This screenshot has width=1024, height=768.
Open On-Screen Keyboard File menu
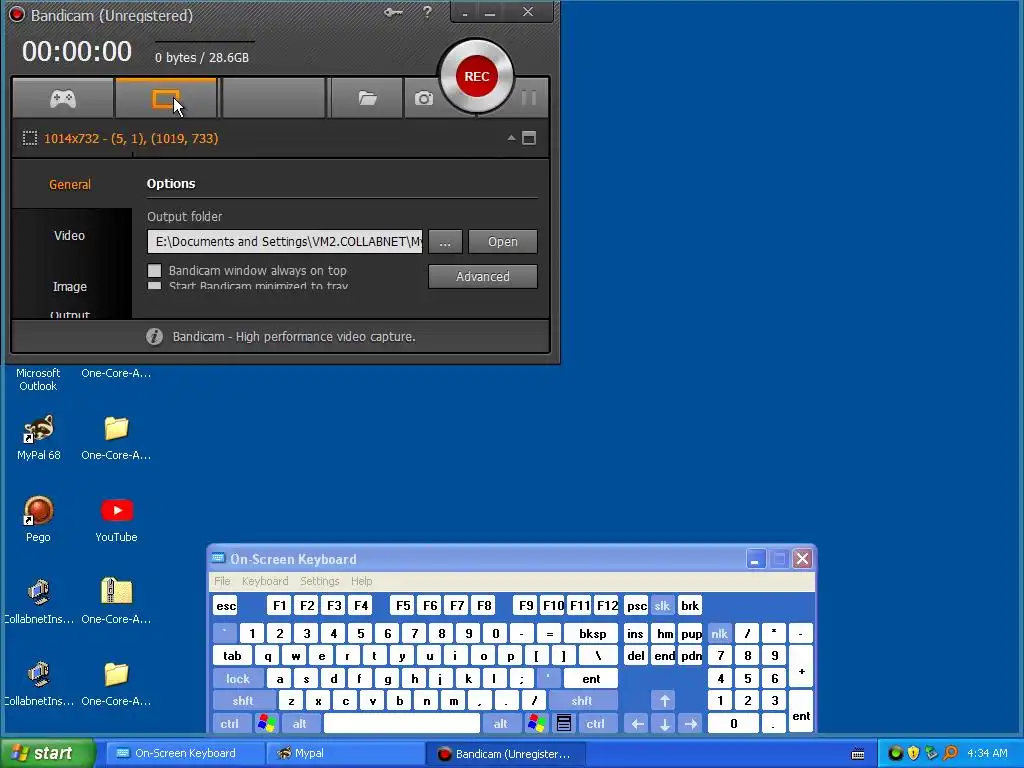pos(222,581)
